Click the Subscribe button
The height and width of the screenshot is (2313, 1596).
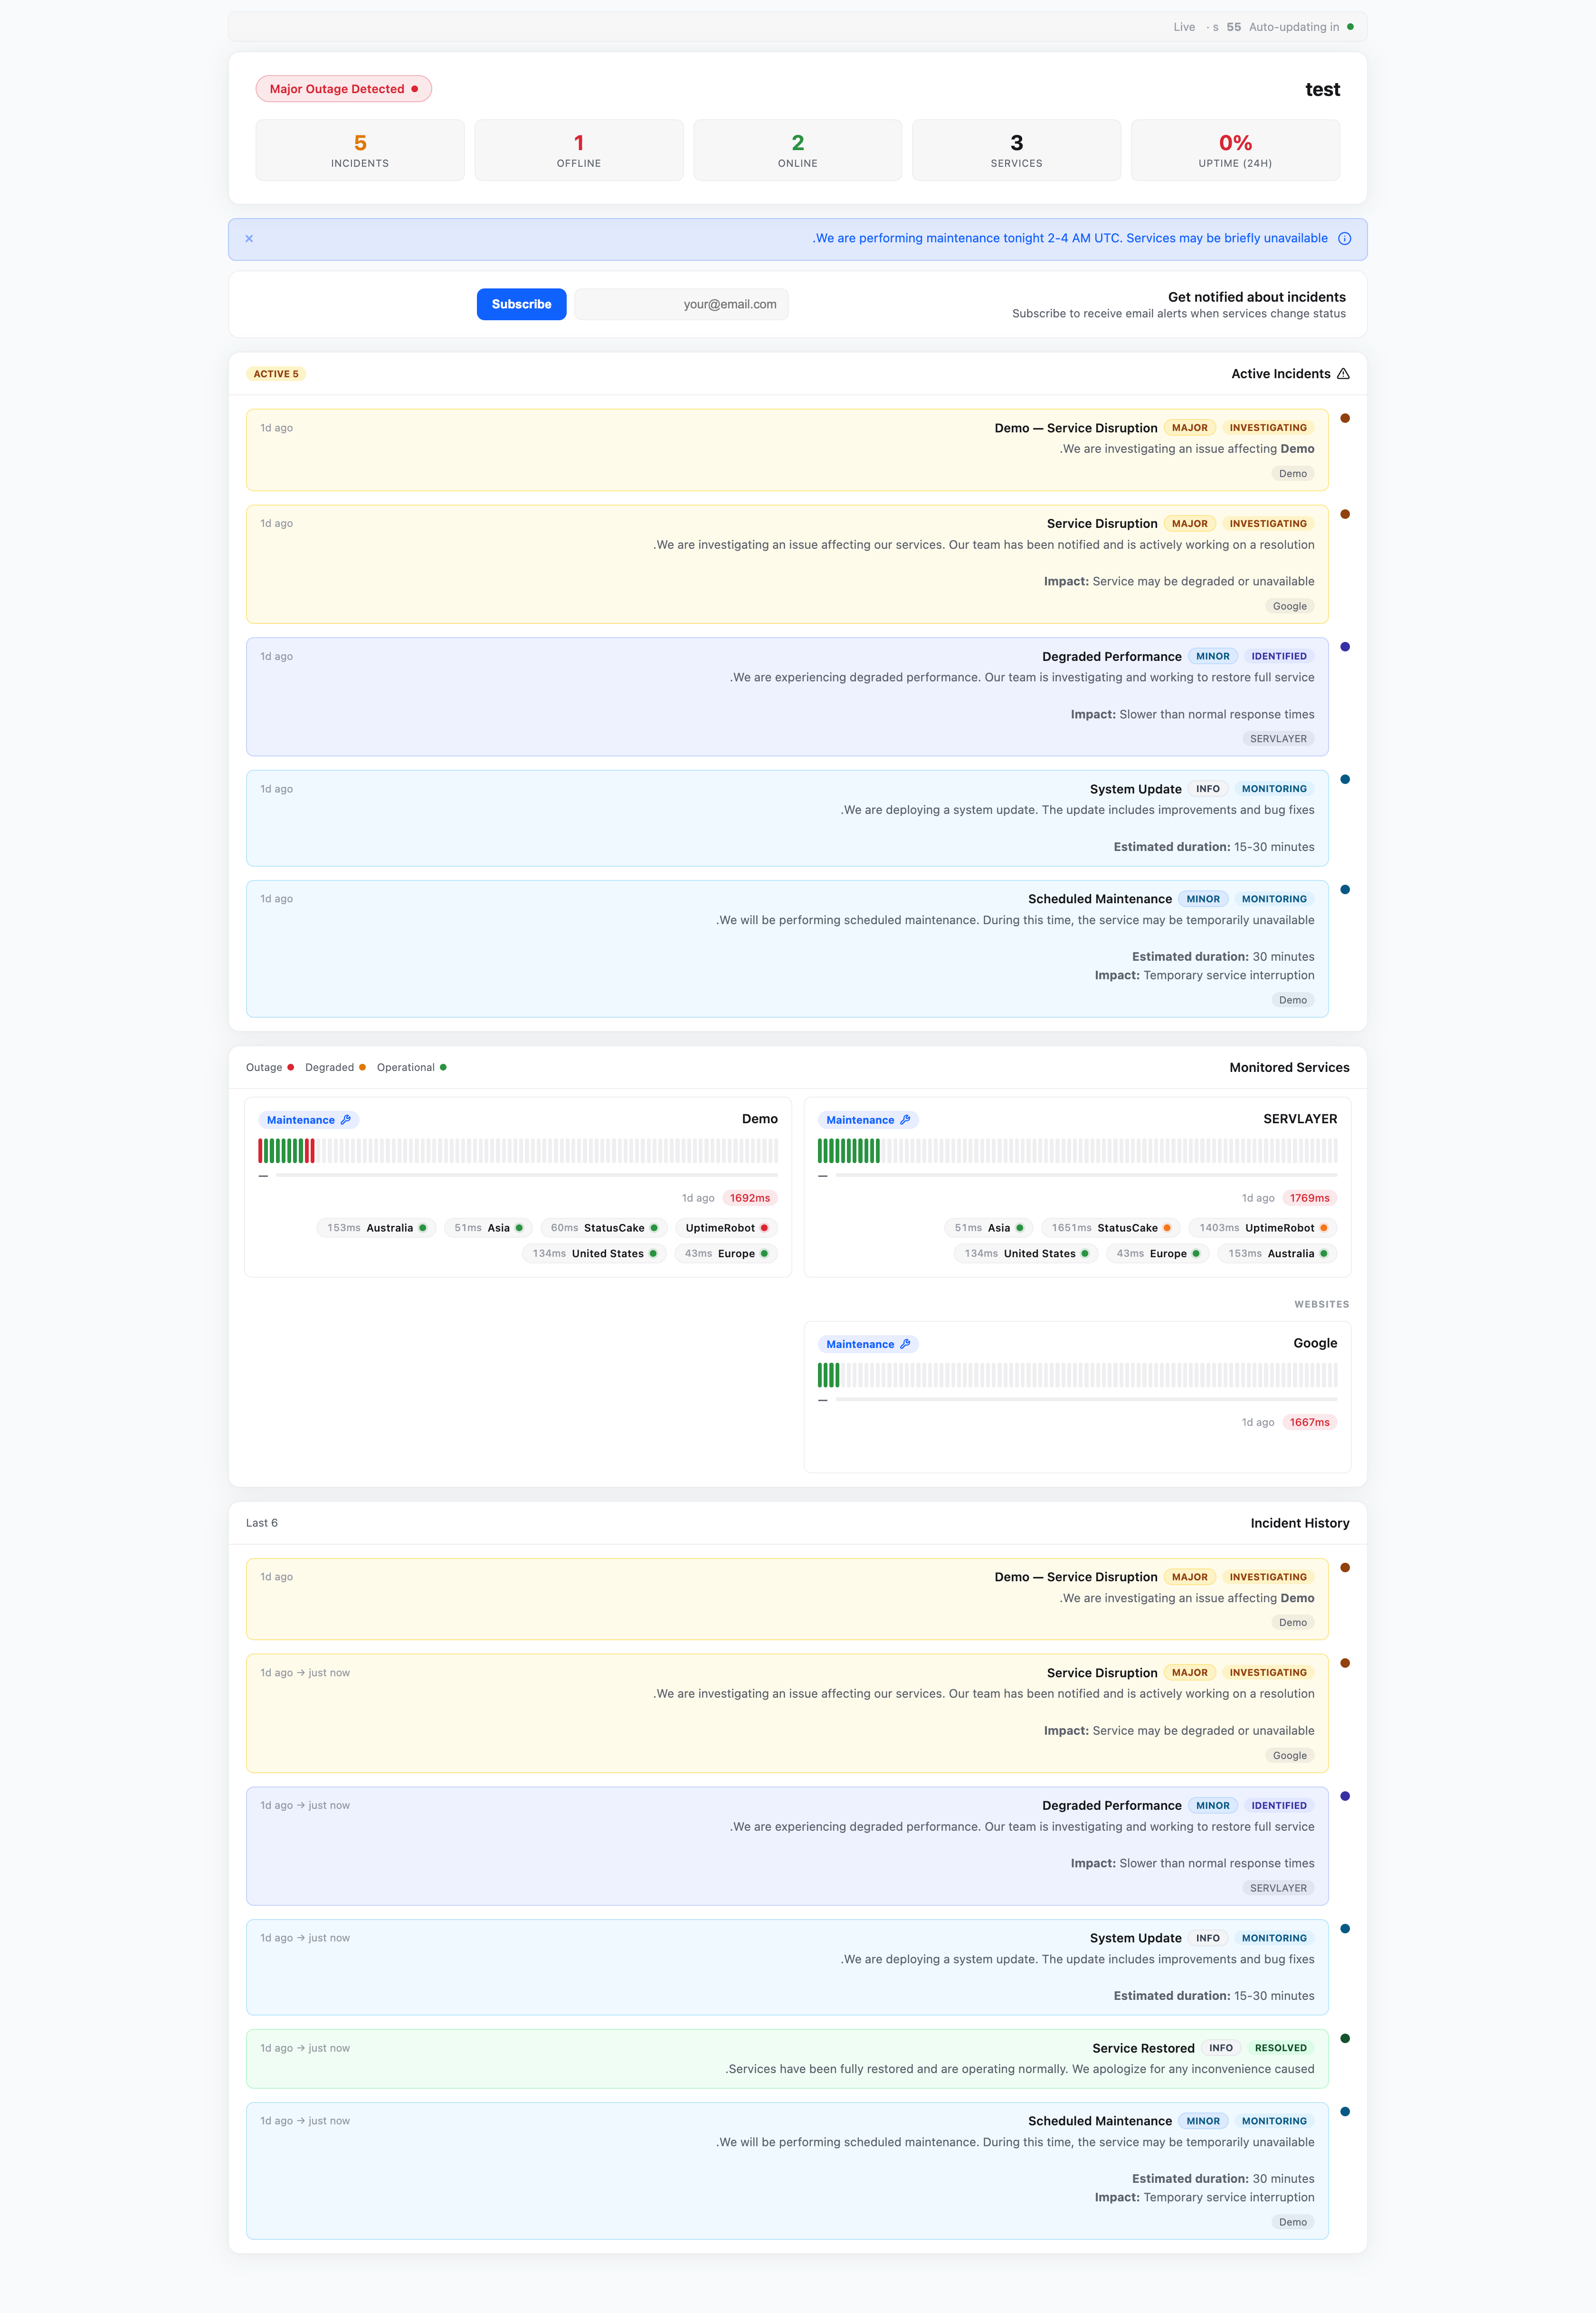(x=521, y=304)
